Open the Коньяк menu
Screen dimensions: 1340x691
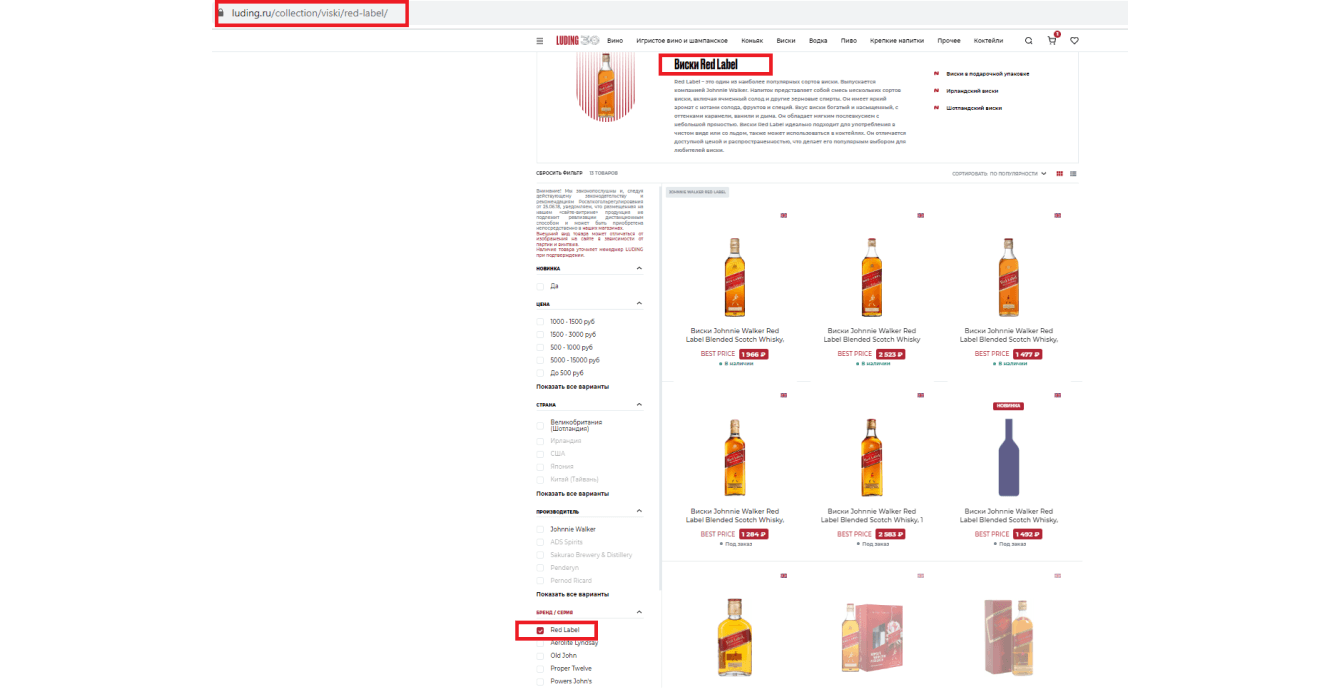coord(752,41)
